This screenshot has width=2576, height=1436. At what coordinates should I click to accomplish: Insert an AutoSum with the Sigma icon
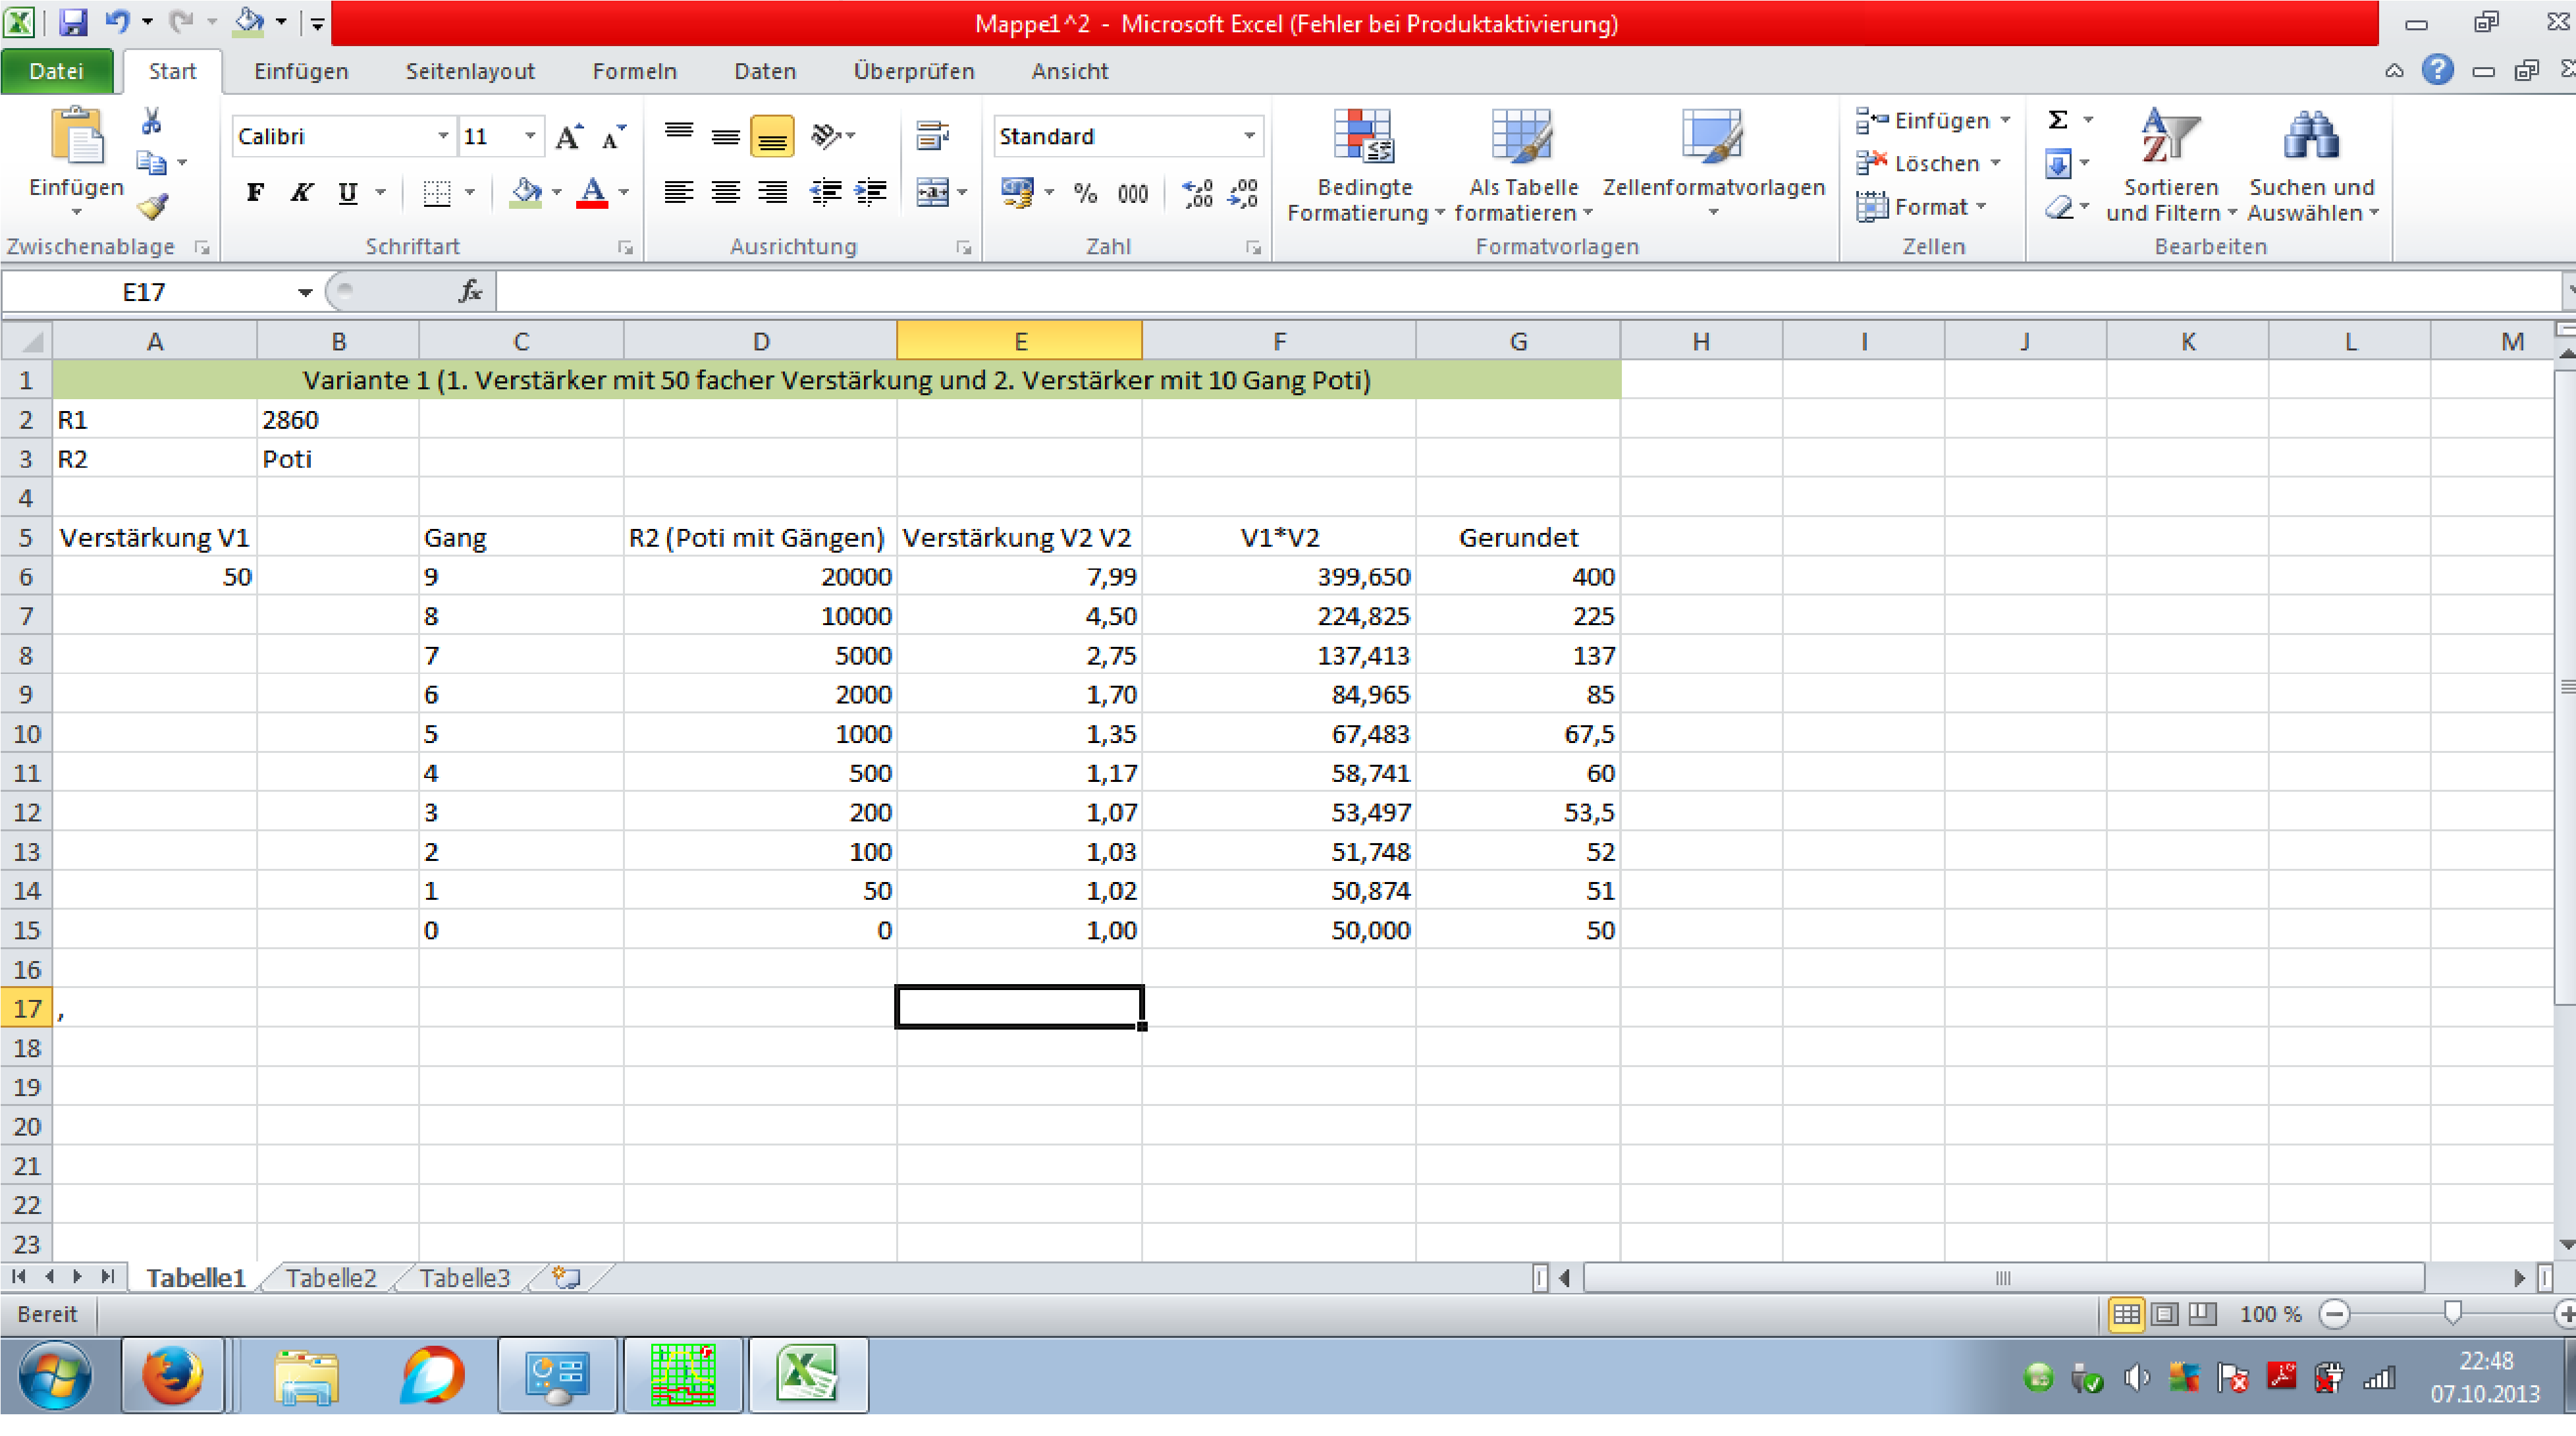coord(2058,120)
